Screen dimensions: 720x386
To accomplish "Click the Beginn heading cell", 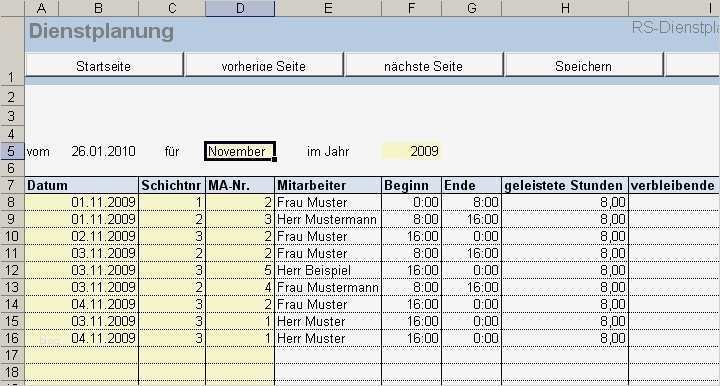I will [x=411, y=185].
